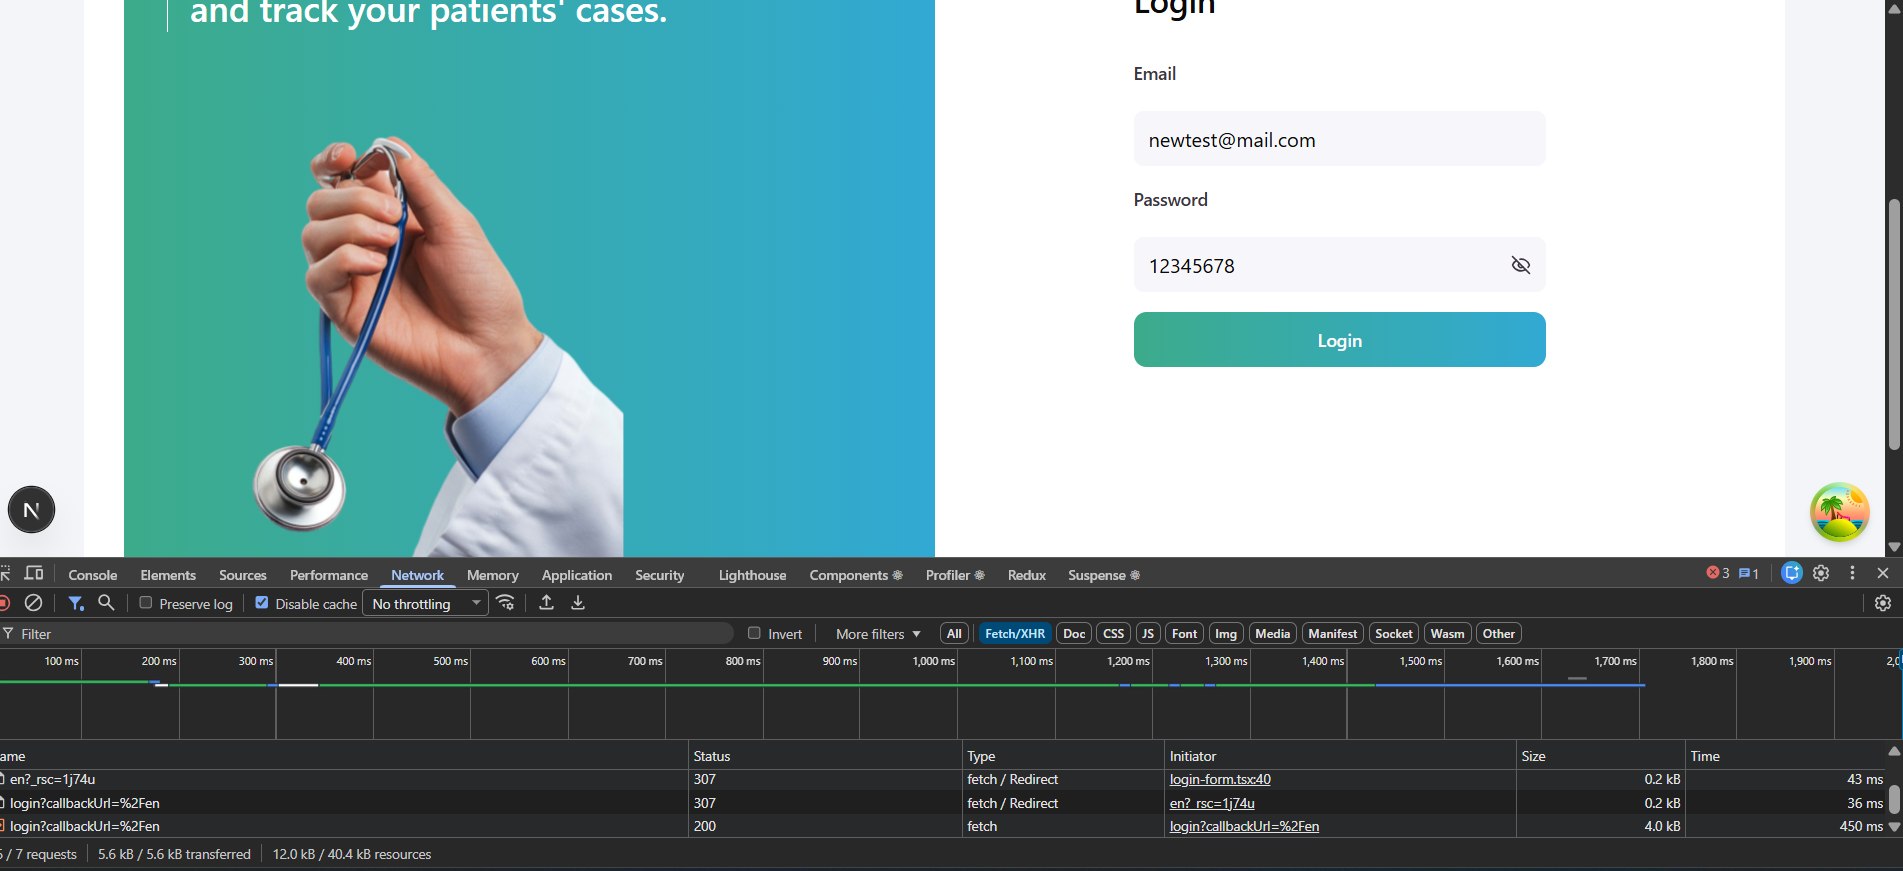
Task: Click the 3 errors counter icon
Action: (1718, 574)
